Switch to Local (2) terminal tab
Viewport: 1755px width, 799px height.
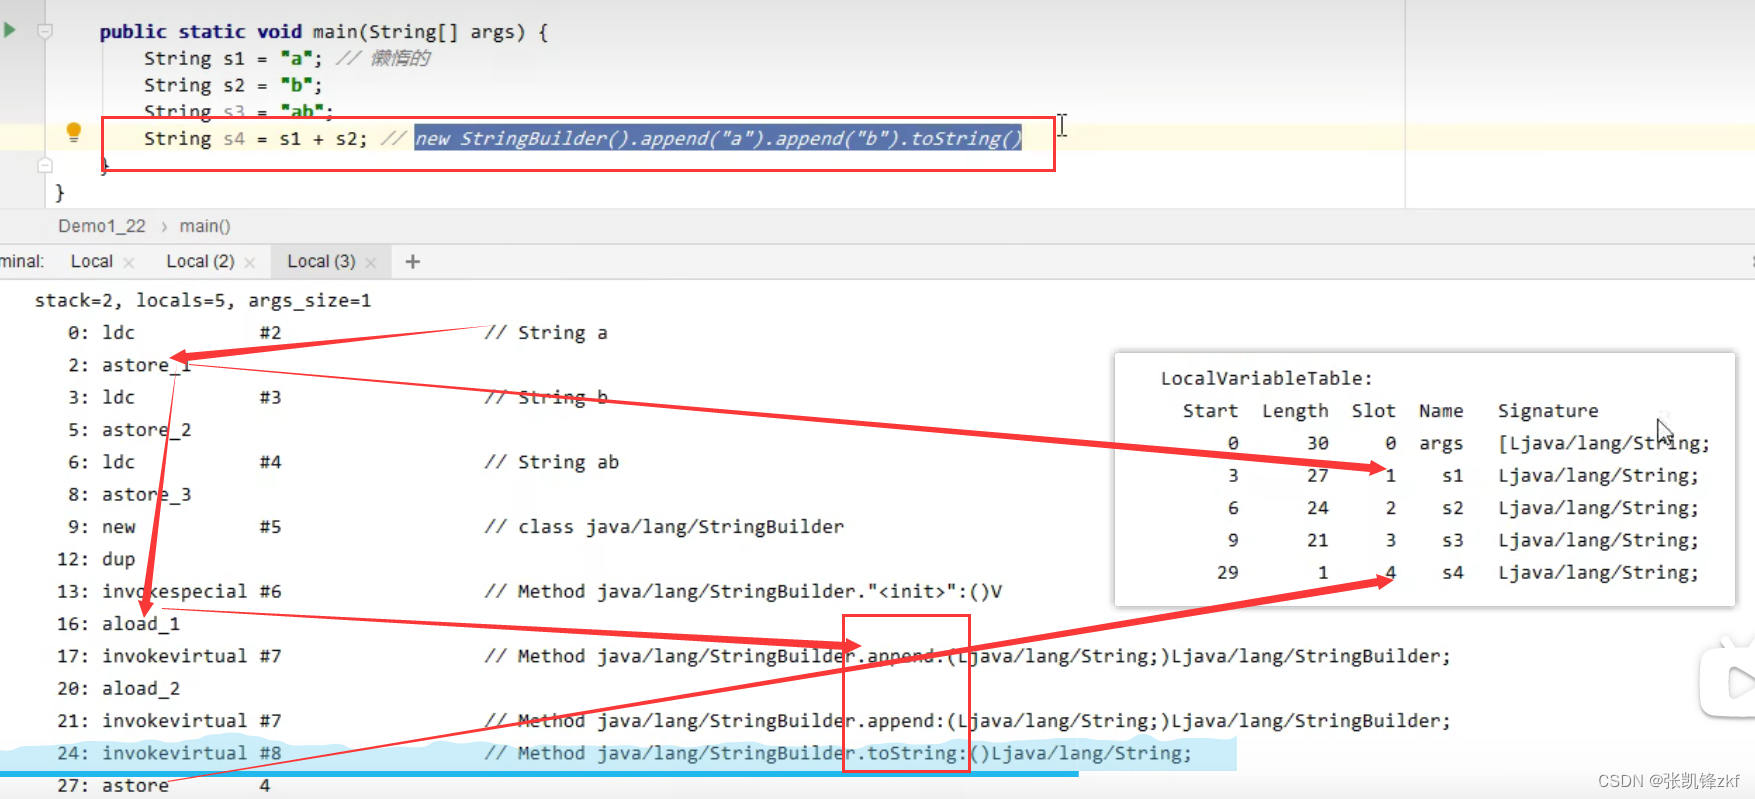(200, 261)
